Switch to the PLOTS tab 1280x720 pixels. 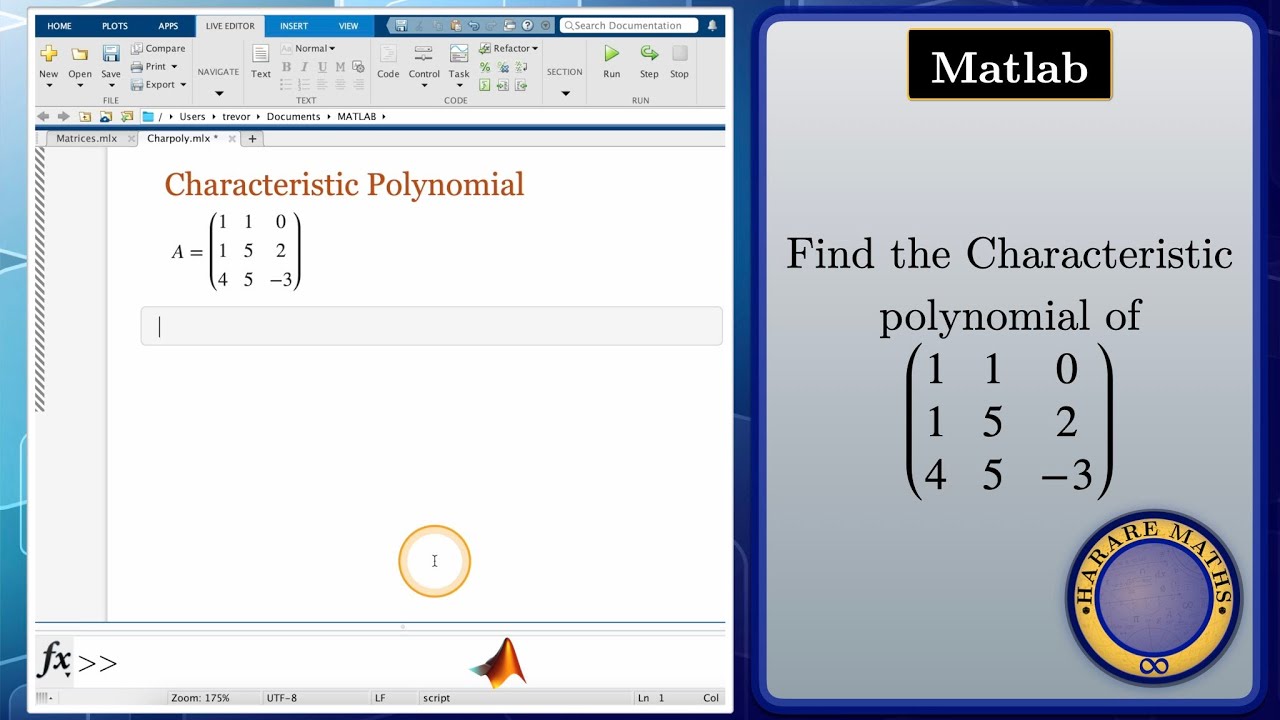115,26
